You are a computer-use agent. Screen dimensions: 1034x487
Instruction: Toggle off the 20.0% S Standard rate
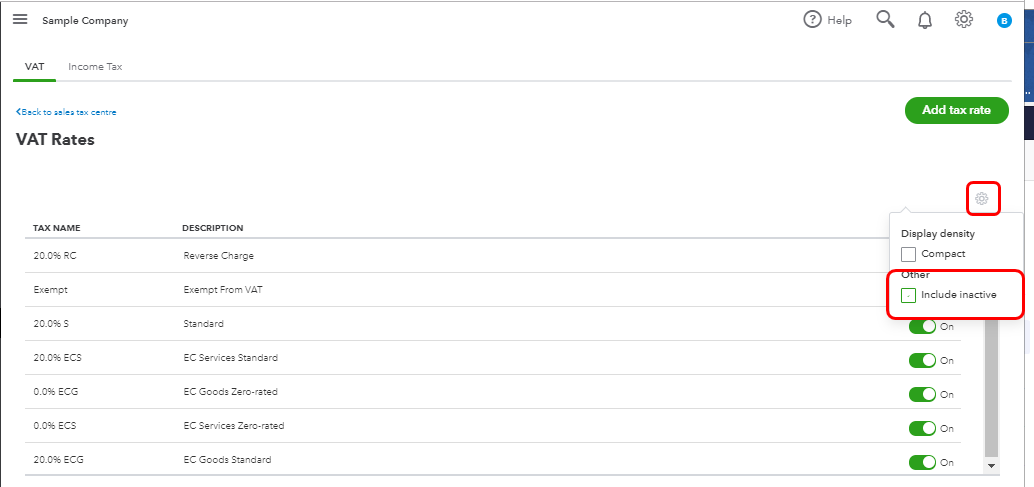[x=922, y=326]
